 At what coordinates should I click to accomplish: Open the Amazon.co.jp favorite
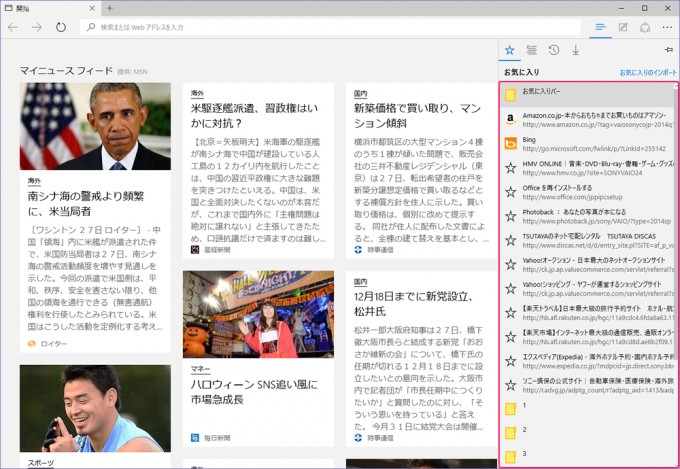click(x=588, y=119)
